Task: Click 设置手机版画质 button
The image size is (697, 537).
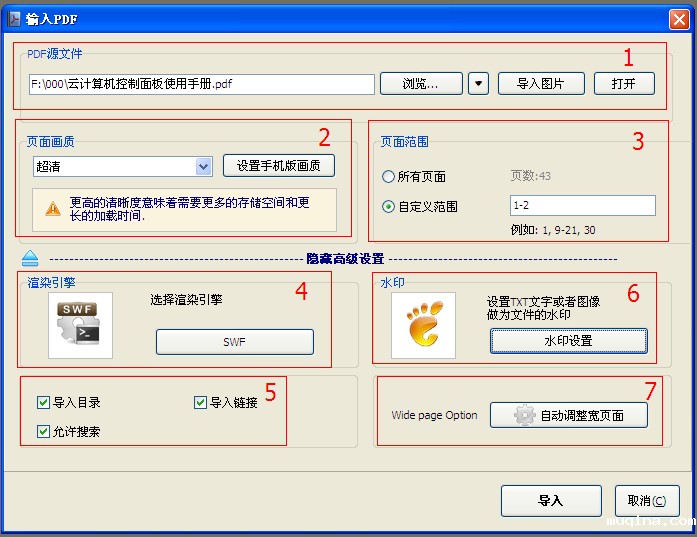Action: tap(279, 166)
